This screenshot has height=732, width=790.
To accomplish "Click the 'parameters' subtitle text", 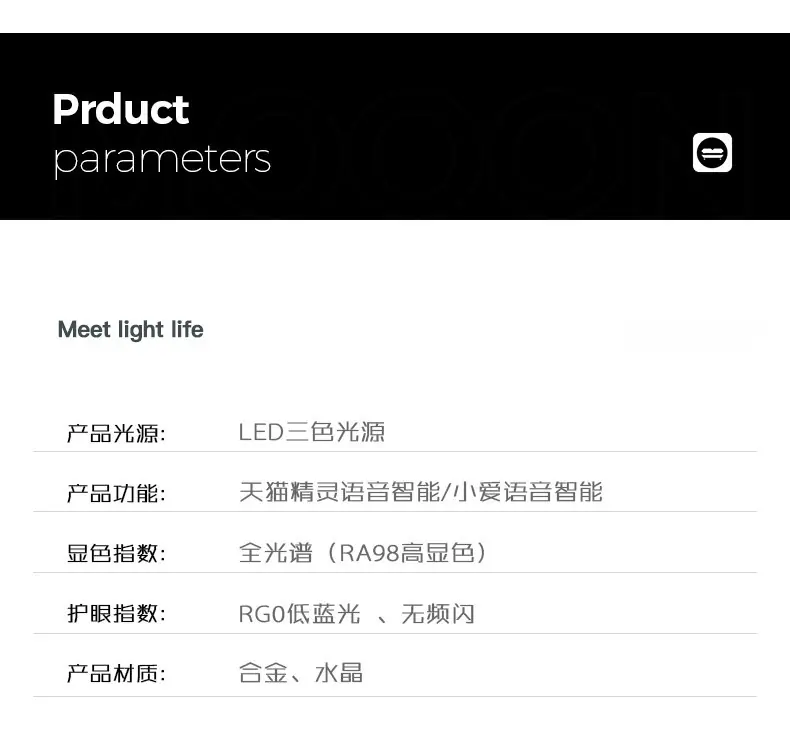I will point(162,160).
